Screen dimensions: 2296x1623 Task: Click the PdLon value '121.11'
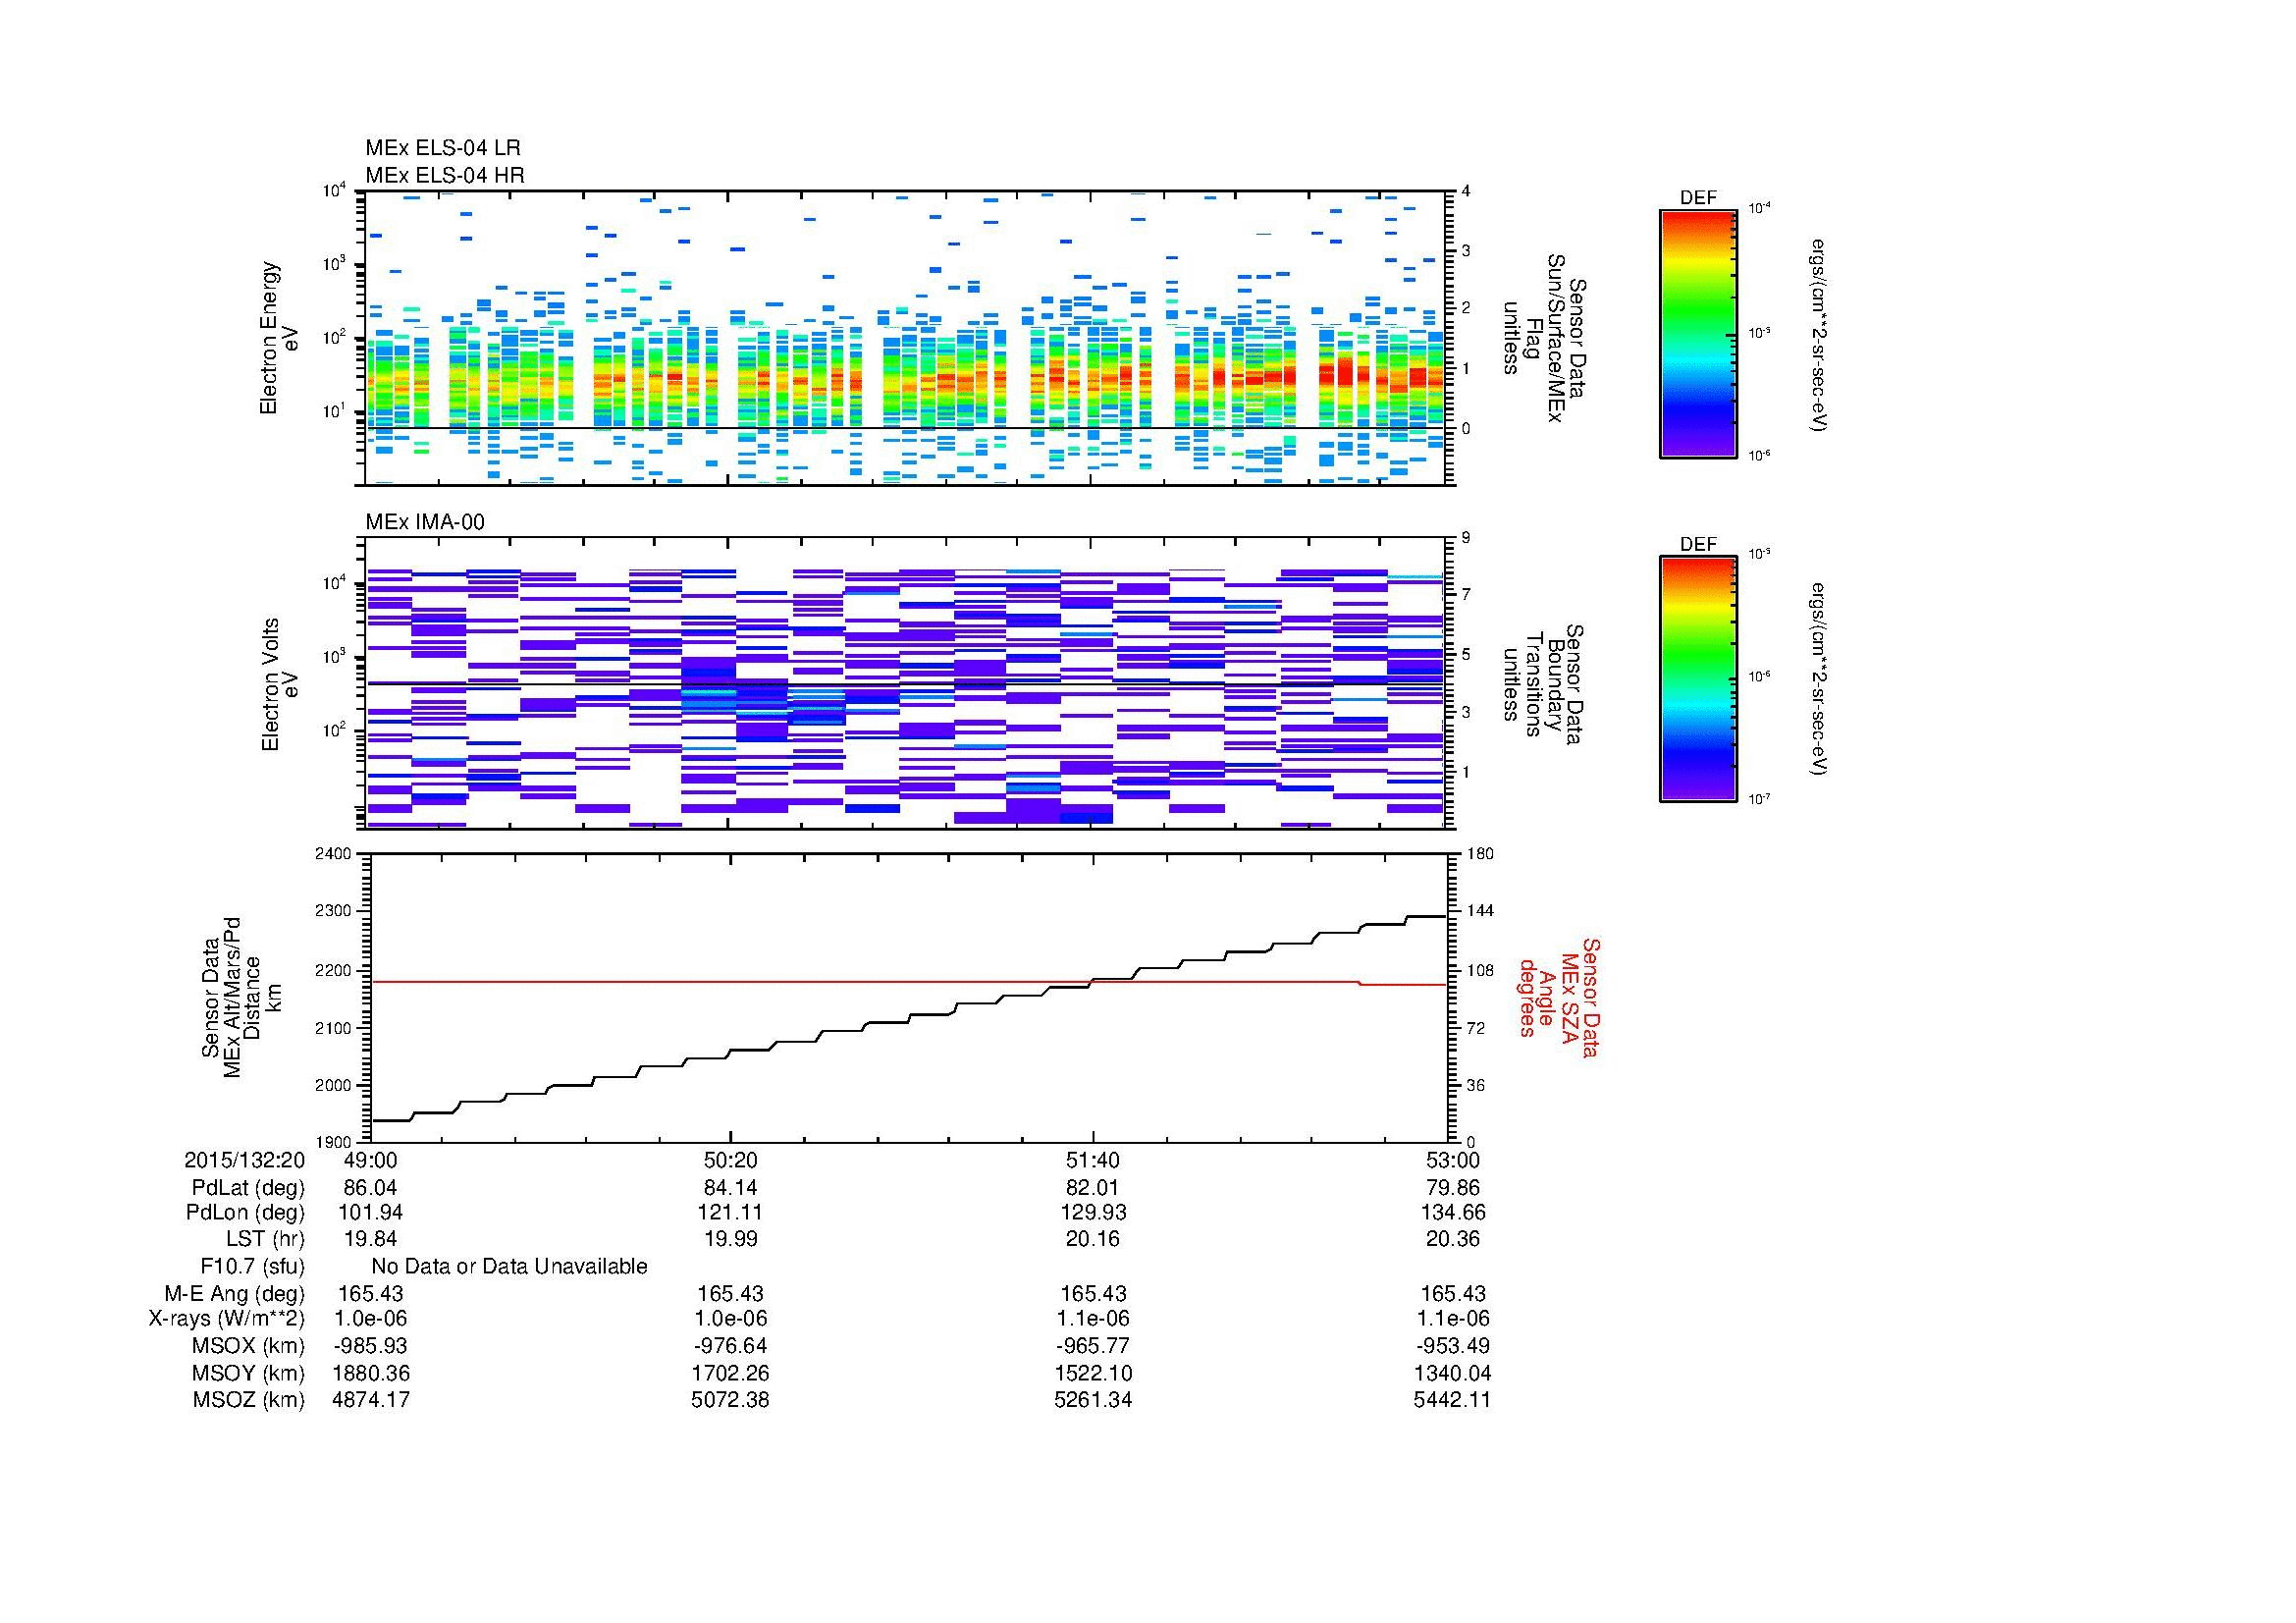pyautogui.click(x=731, y=1213)
